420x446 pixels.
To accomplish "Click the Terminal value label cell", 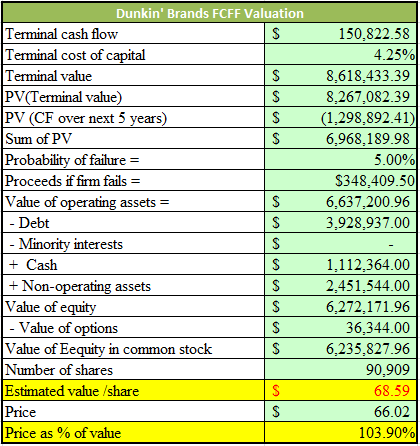I will (x=134, y=75).
